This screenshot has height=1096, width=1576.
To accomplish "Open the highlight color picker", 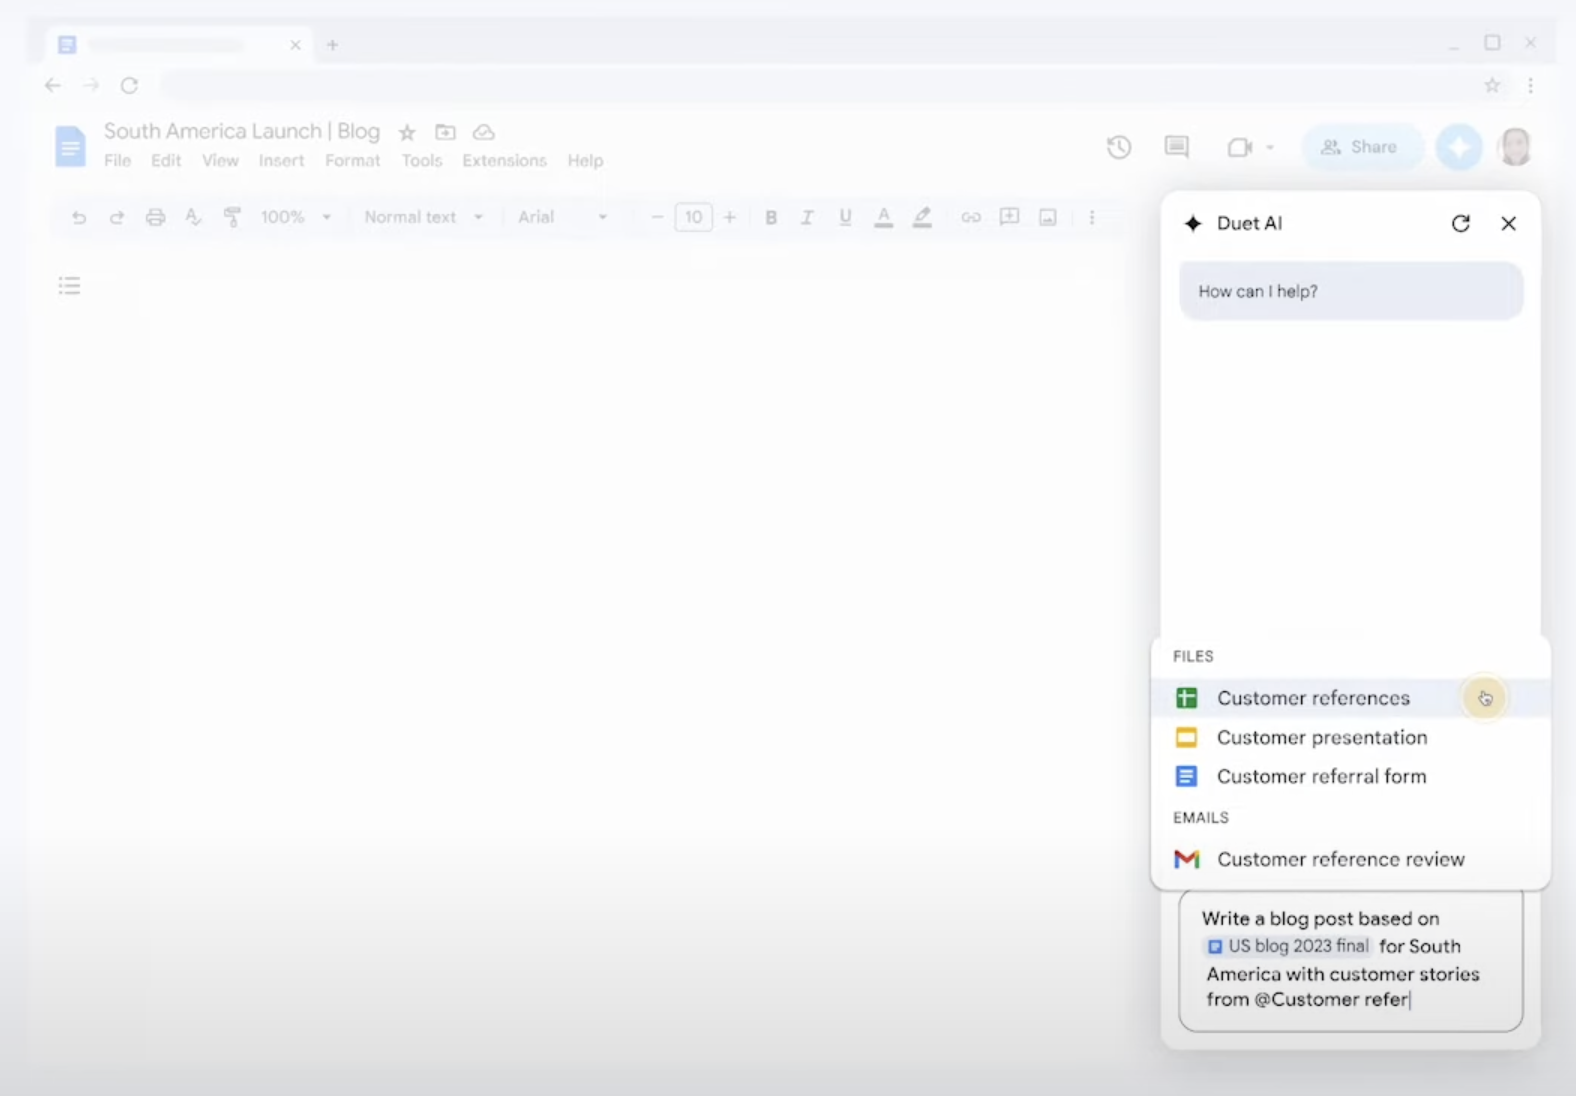I will click(x=922, y=217).
